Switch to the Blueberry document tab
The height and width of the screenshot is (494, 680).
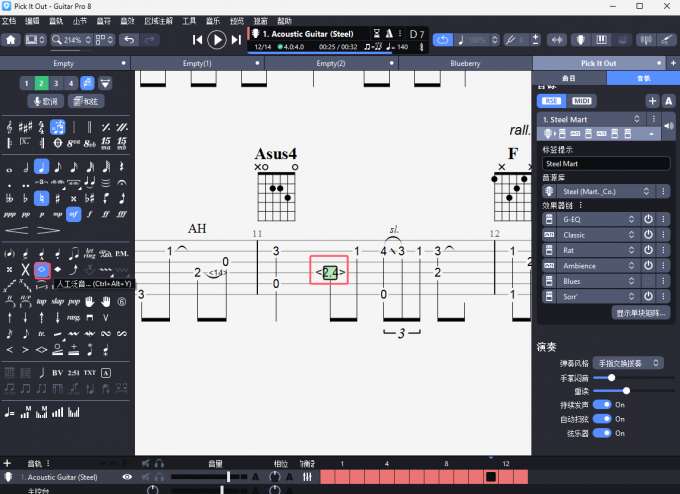click(x=465, y=63)
